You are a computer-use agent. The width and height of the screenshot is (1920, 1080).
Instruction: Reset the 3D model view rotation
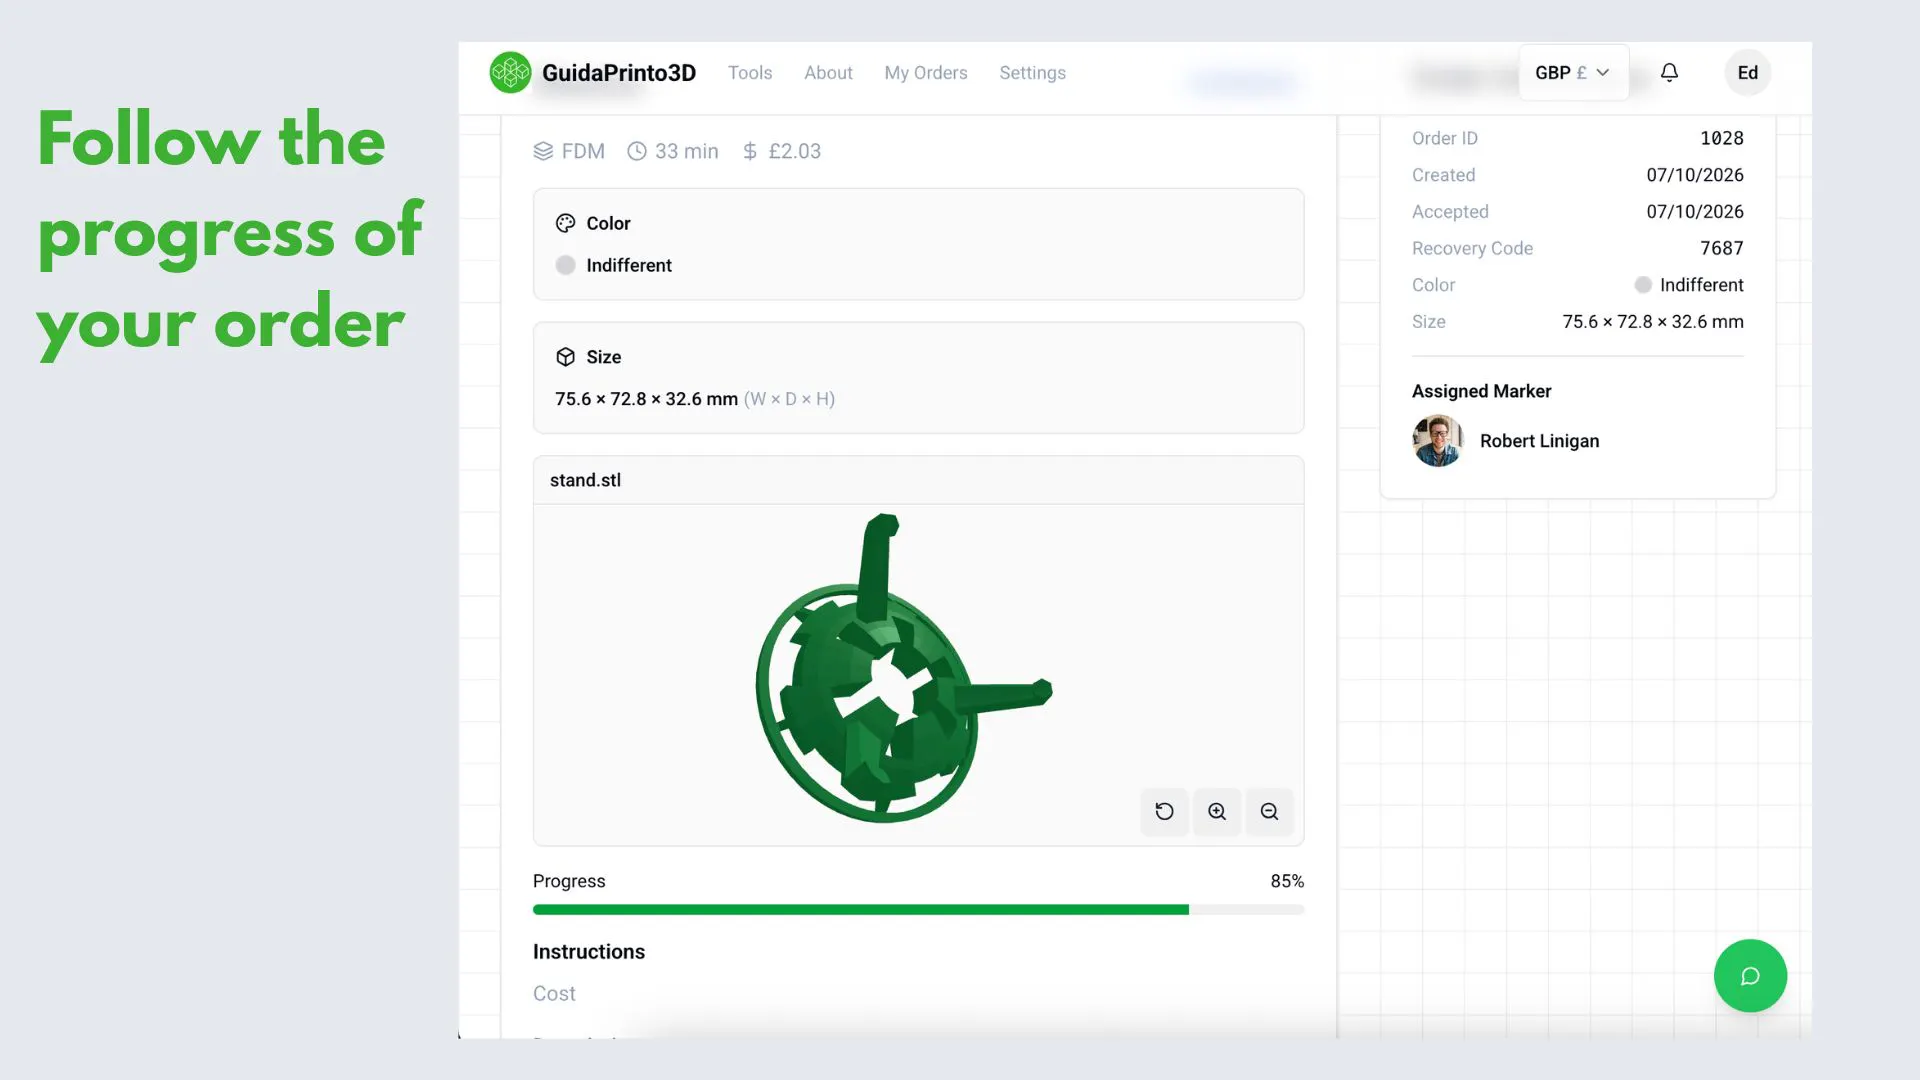tap(1164, 812)
